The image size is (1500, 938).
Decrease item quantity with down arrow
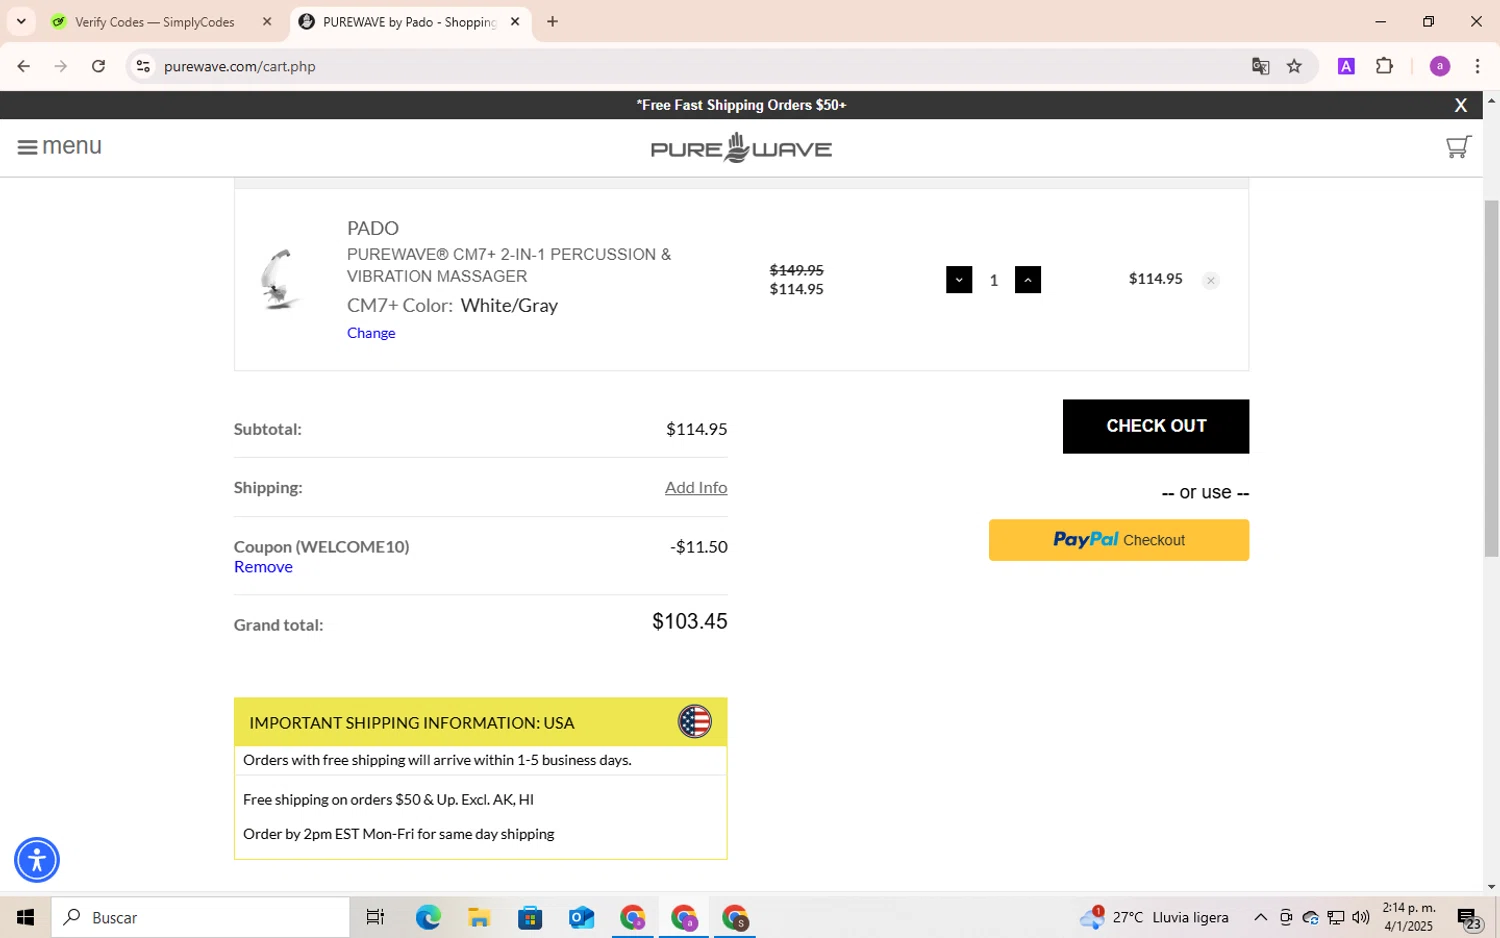958,280
